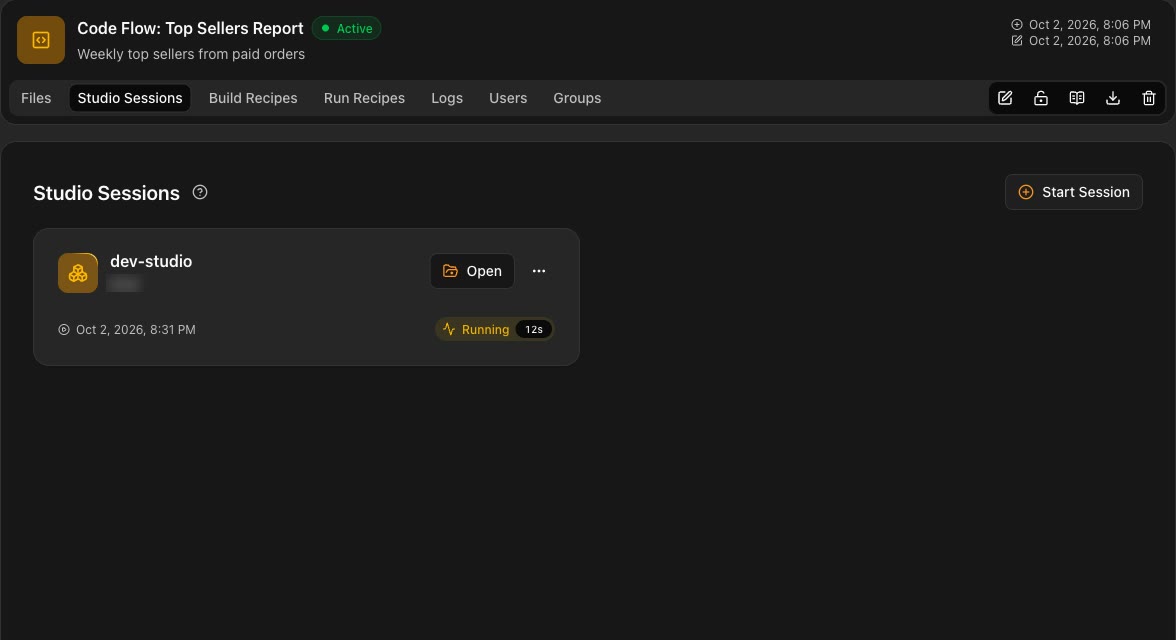Click the dev-studio session name
Viewport: 1176px width, 640px height.
click(151, 261)
